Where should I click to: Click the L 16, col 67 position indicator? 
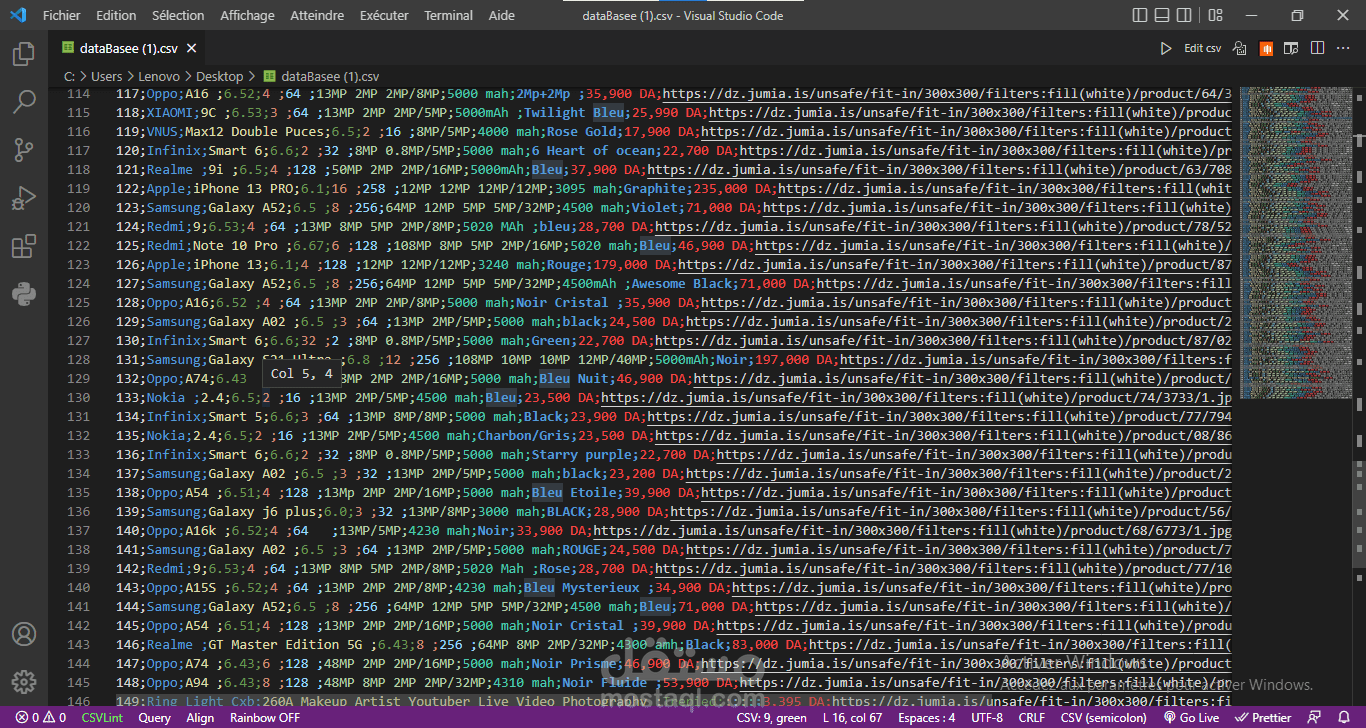coord(854,717)
